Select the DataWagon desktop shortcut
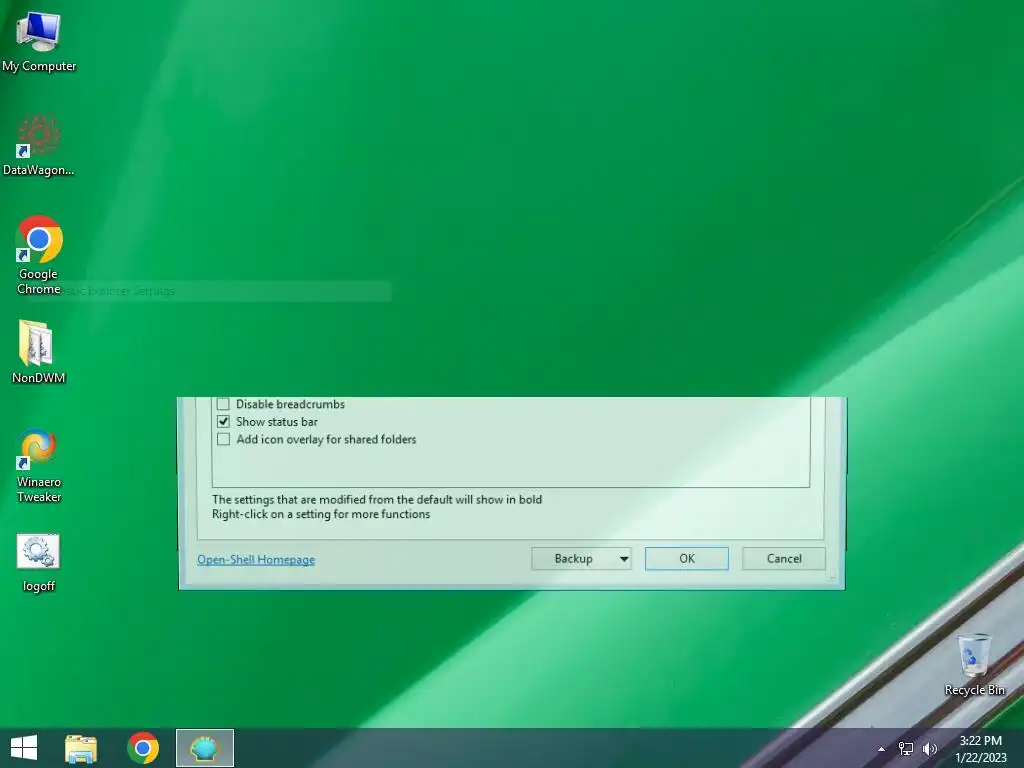Image resolution: width=1024 pixels, height=768 pixels. (x=39, y=145)
